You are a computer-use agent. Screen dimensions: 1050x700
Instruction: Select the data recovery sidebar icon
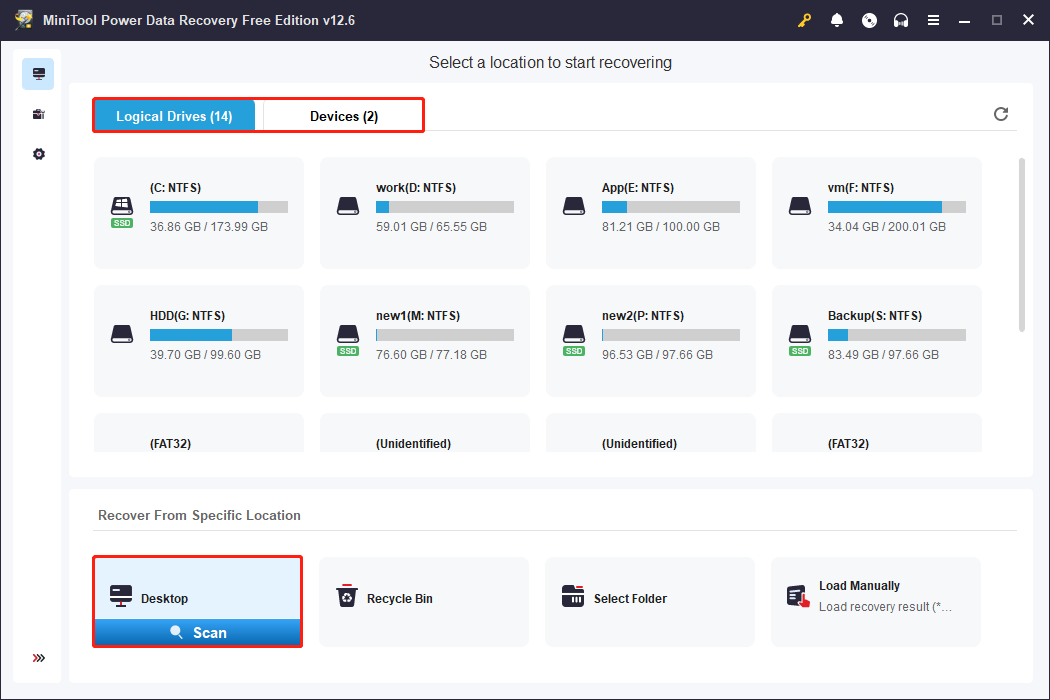[x=38, y=73]
